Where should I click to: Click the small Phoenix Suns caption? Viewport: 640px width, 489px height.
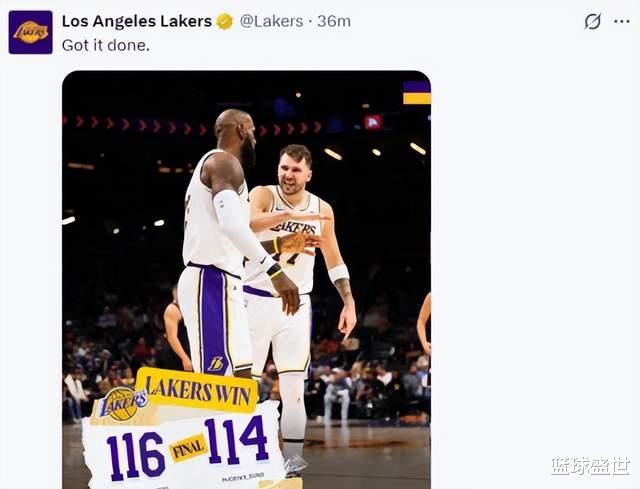tap(243, 477)
